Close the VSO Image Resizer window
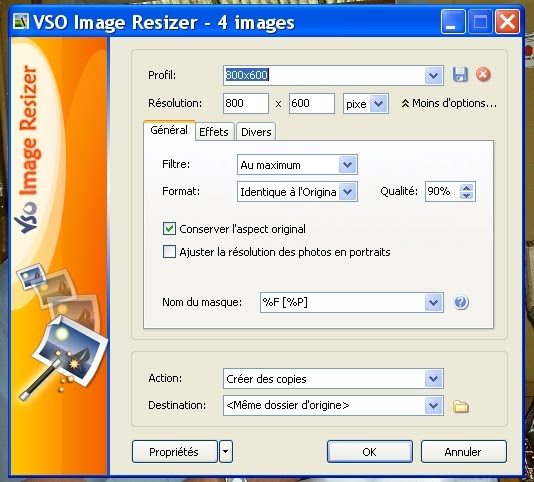 click(507, 22)
